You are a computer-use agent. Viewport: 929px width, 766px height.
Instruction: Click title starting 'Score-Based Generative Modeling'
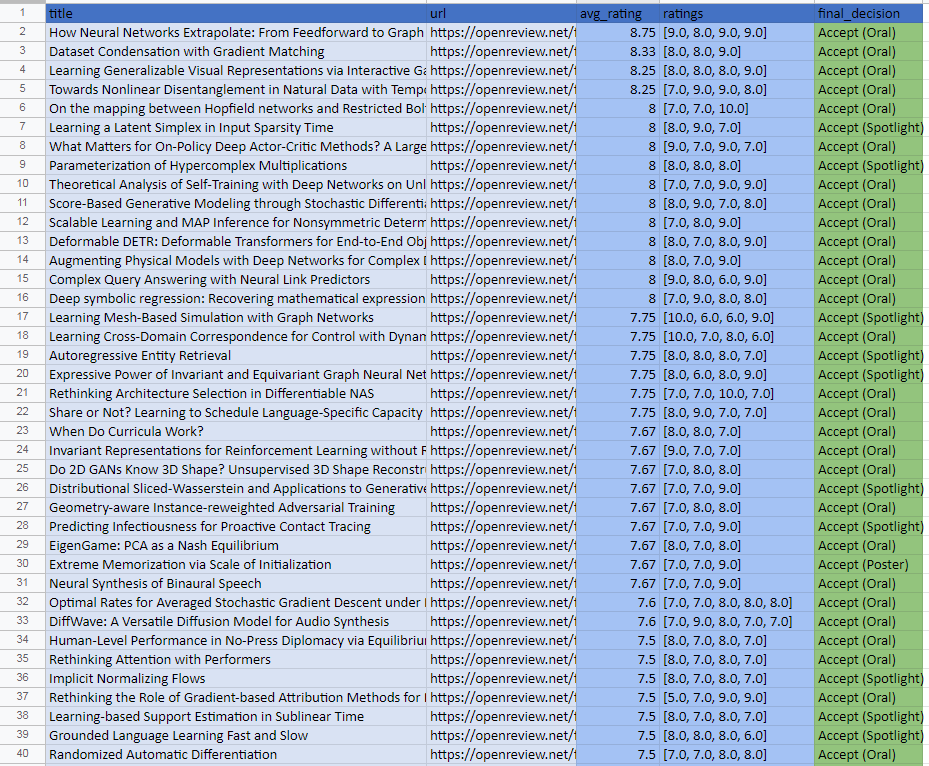pos(236,203)
